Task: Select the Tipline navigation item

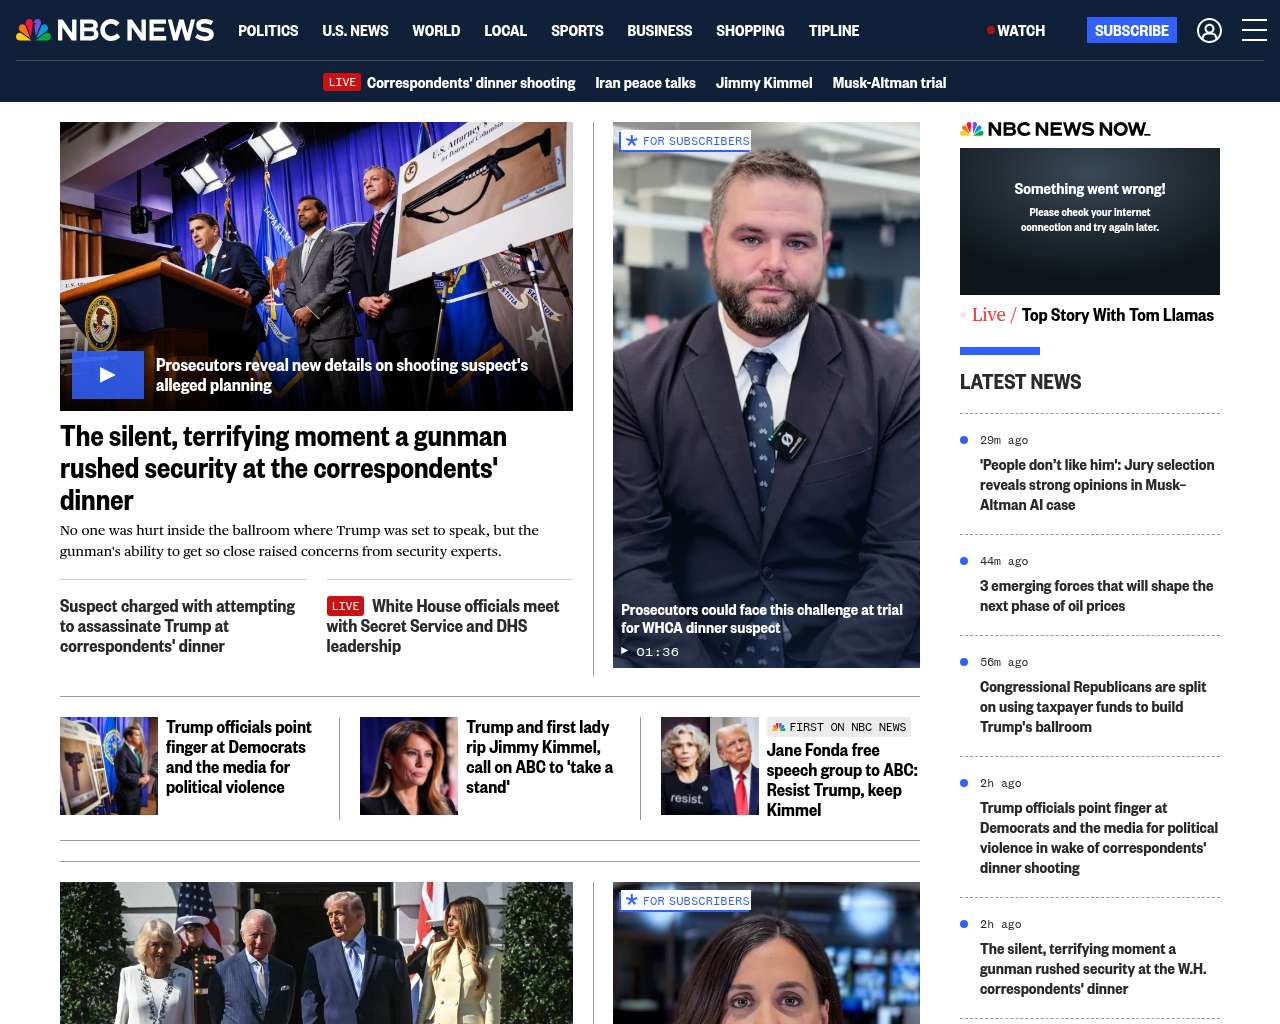Action: [x=834, y=31]
